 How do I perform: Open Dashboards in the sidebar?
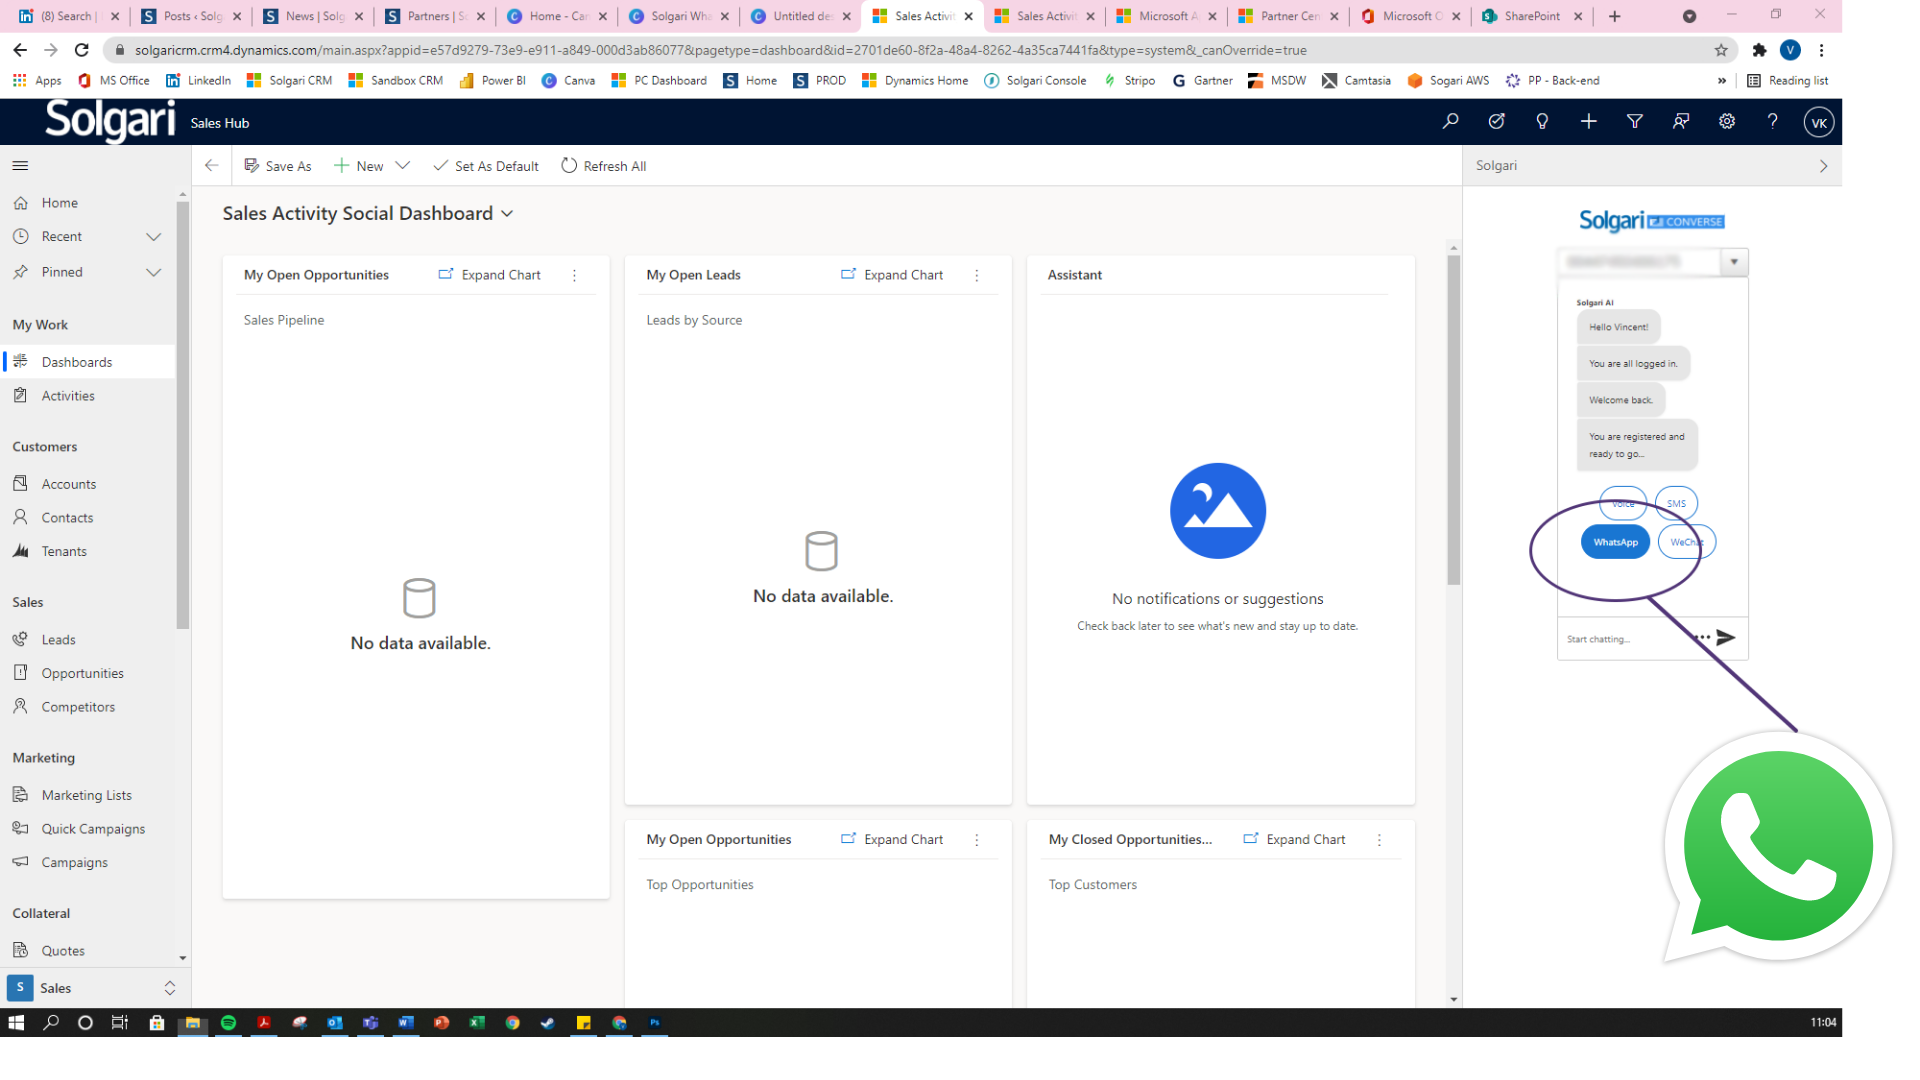tap(88, 362)
